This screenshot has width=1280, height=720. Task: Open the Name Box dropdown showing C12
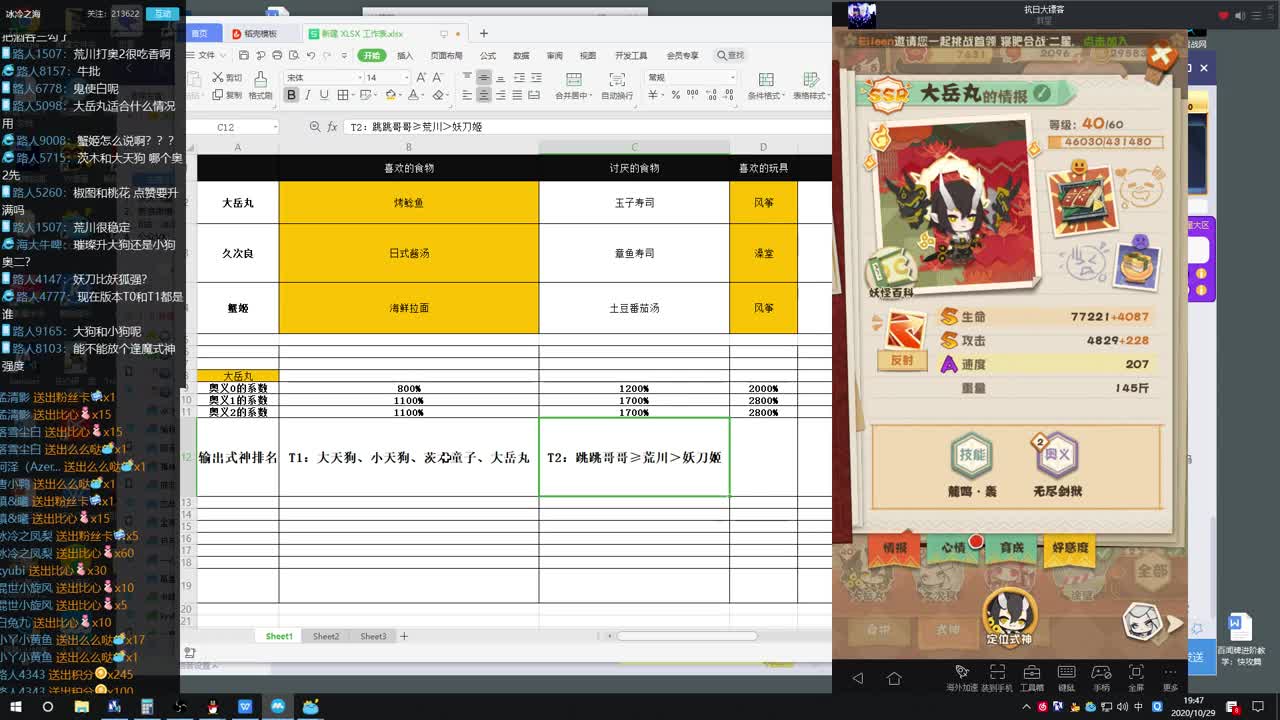(x=274, y=127)
